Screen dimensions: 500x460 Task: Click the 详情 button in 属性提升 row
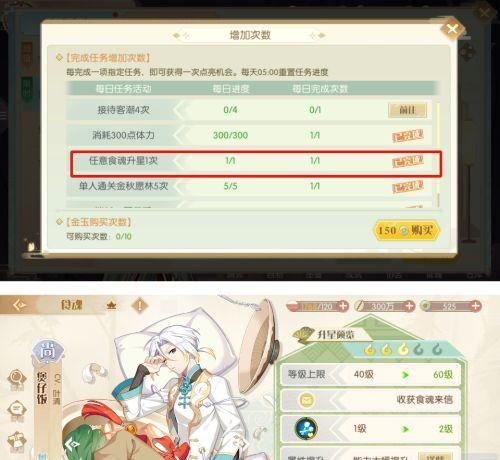[435, 457]
